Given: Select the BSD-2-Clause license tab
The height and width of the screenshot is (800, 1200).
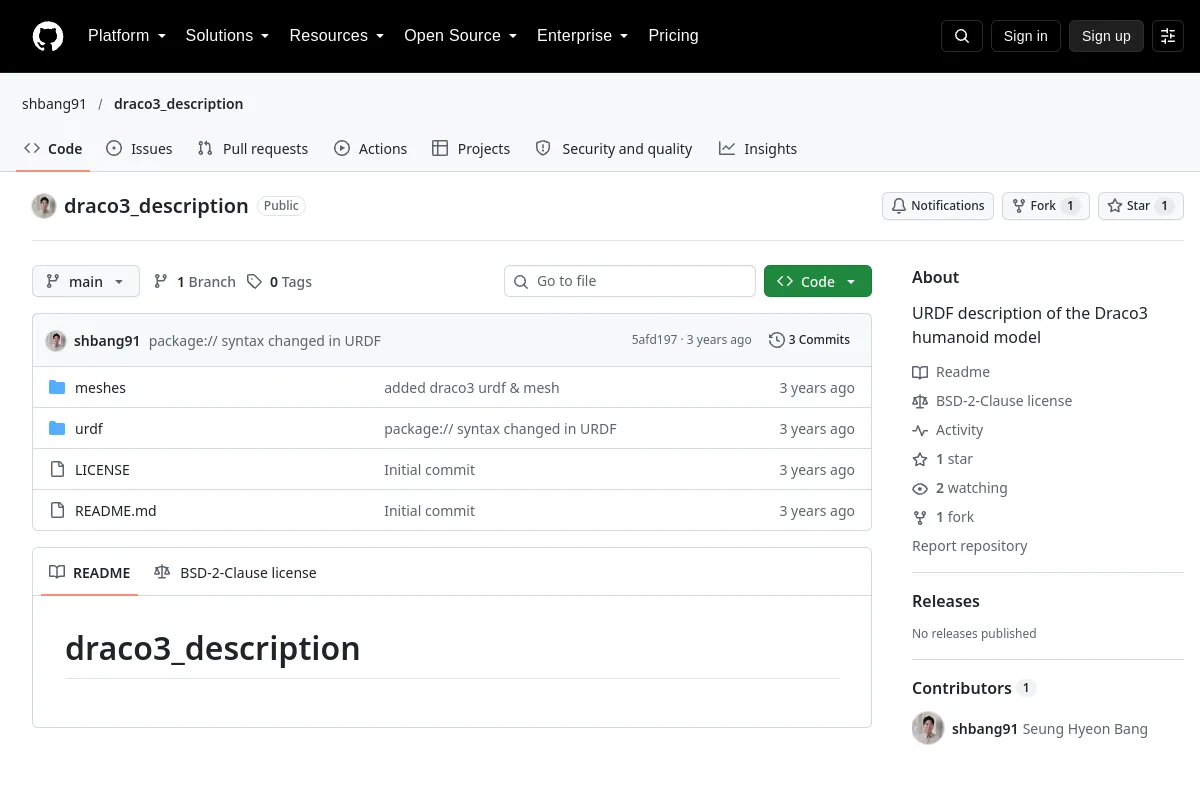Looking at the screenshot, I should point(235,573).
